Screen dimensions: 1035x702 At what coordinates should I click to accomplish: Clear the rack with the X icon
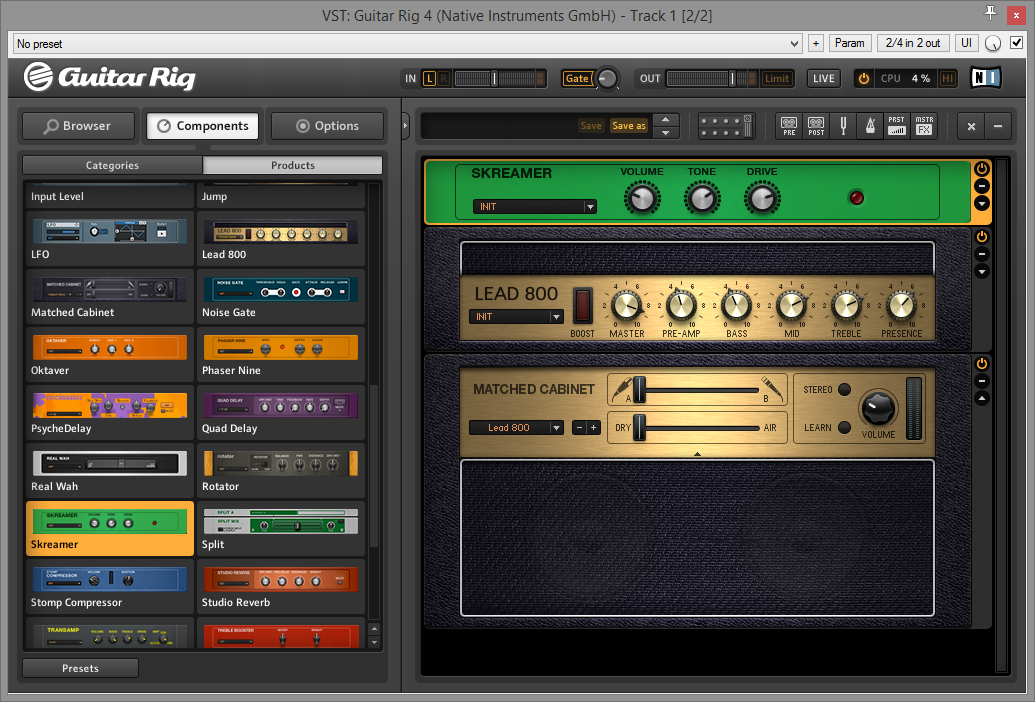point(971,126)
